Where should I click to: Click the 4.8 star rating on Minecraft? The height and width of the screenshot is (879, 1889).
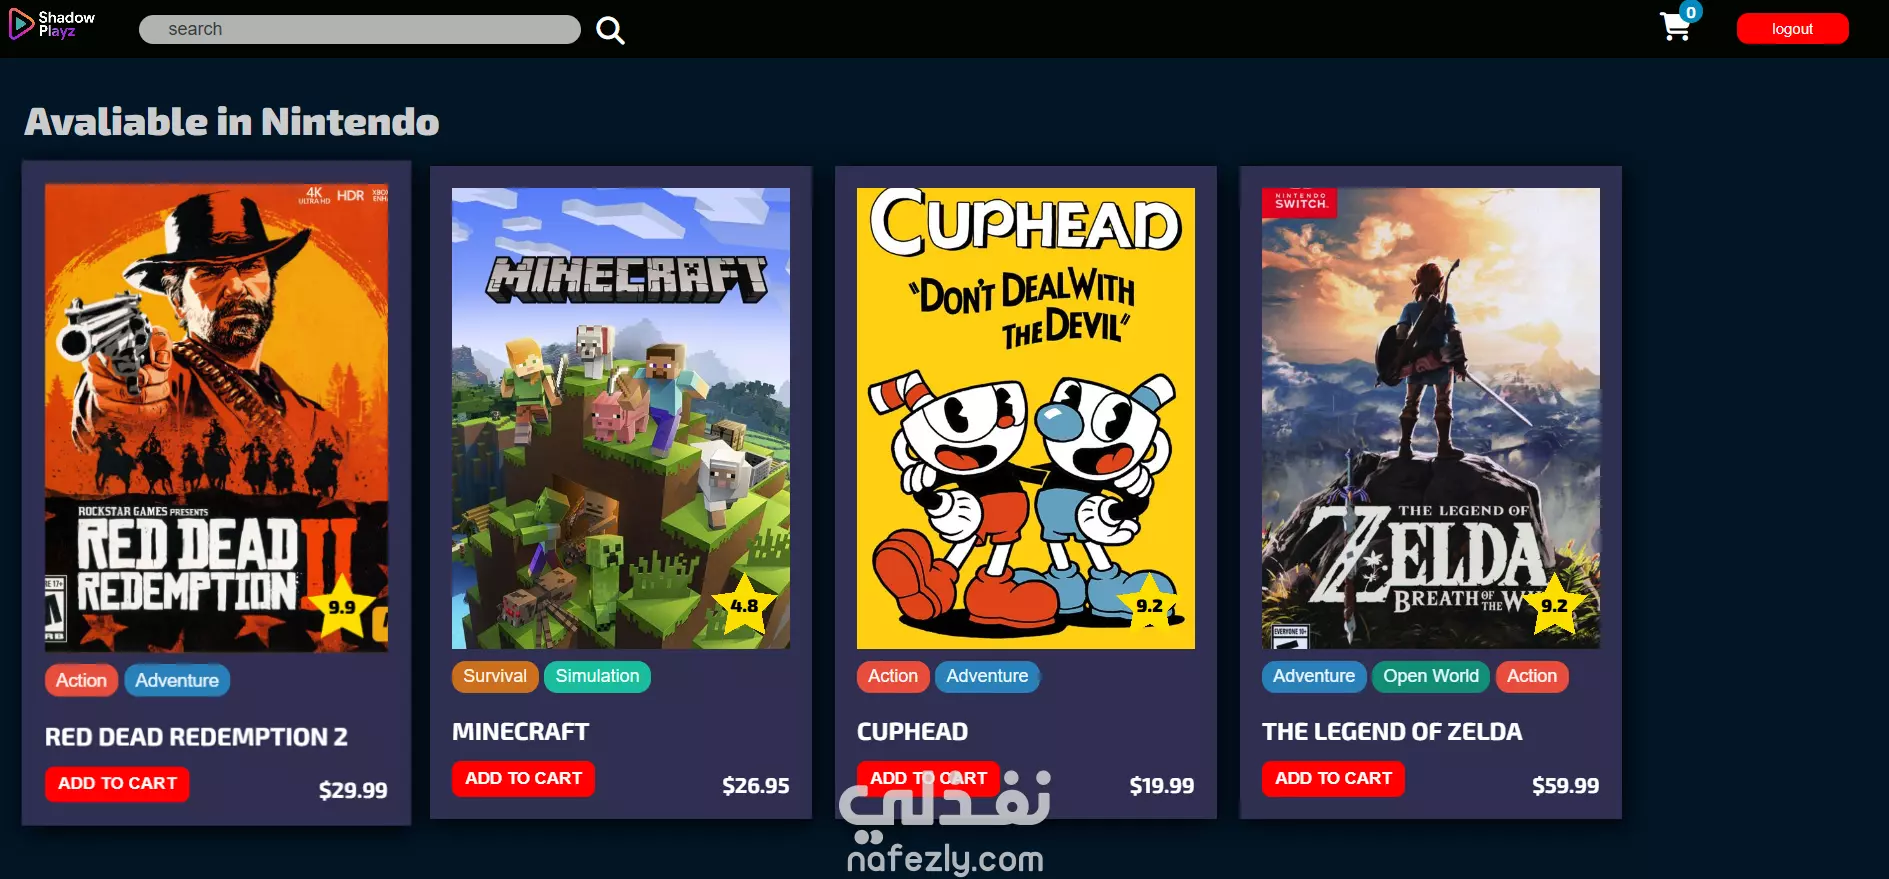(744, 605)
